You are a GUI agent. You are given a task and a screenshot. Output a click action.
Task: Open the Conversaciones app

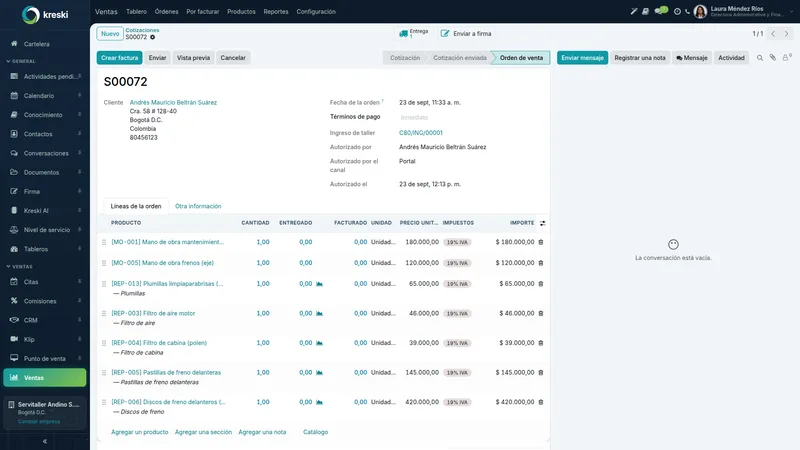coord(45,153)
